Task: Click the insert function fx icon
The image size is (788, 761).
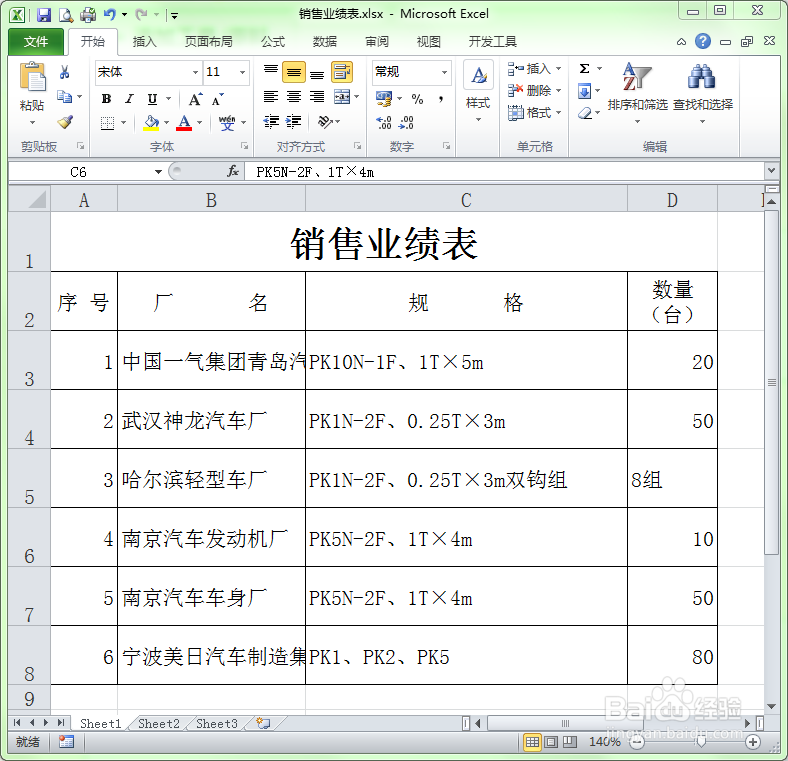Action: [x=232, y=171]
